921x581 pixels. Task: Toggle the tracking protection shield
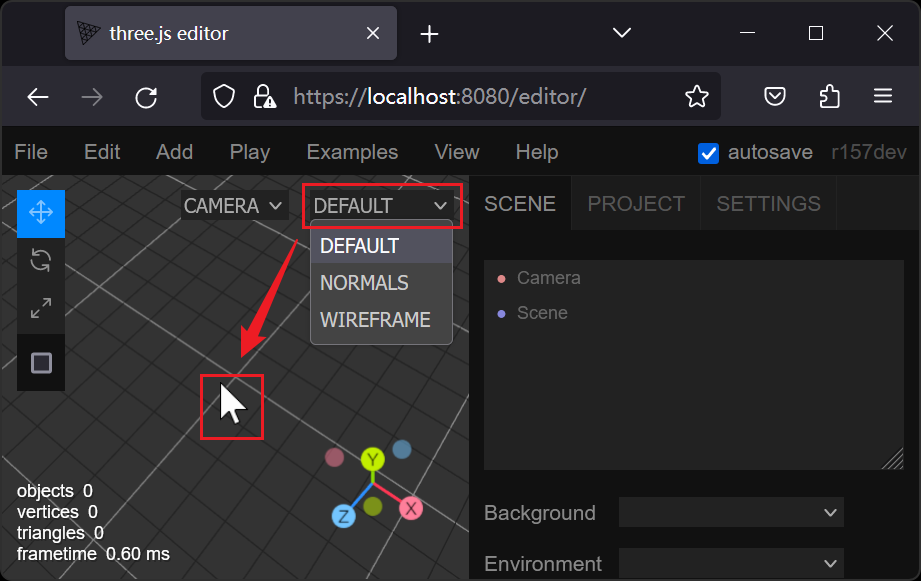point(223,96)
